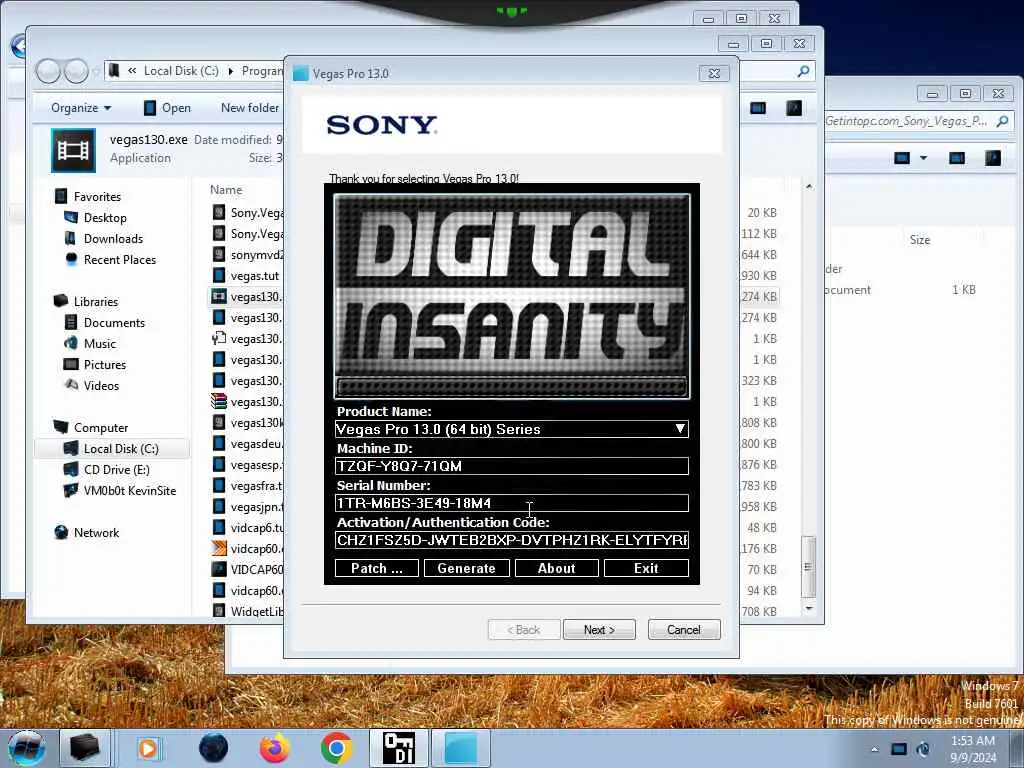Click the Explorer search magnifier icon
This screenshot has height=768, width=1024.
[x=803, y=71]
